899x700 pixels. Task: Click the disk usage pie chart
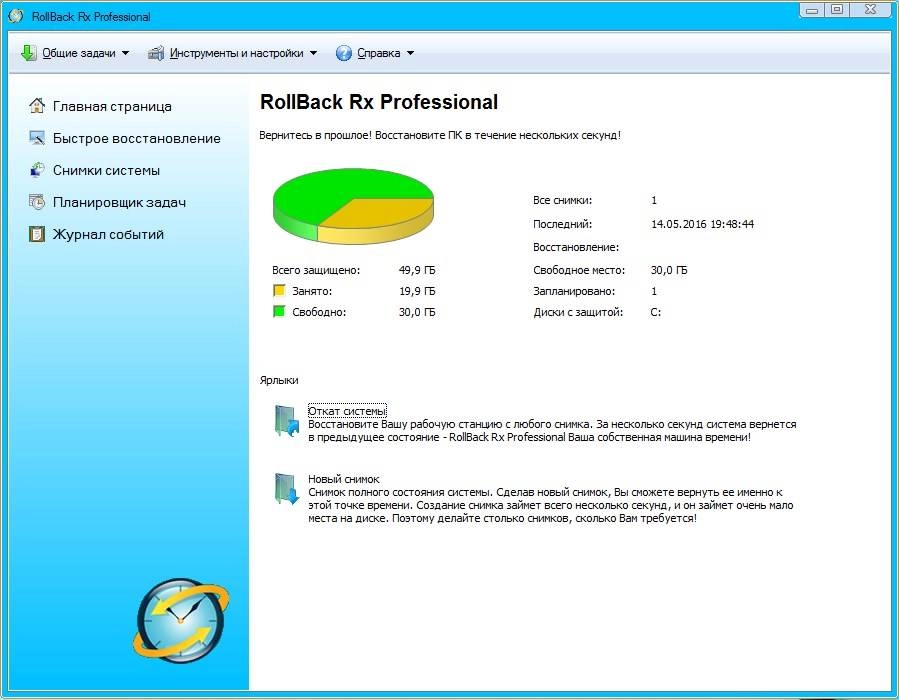point(353,205)
